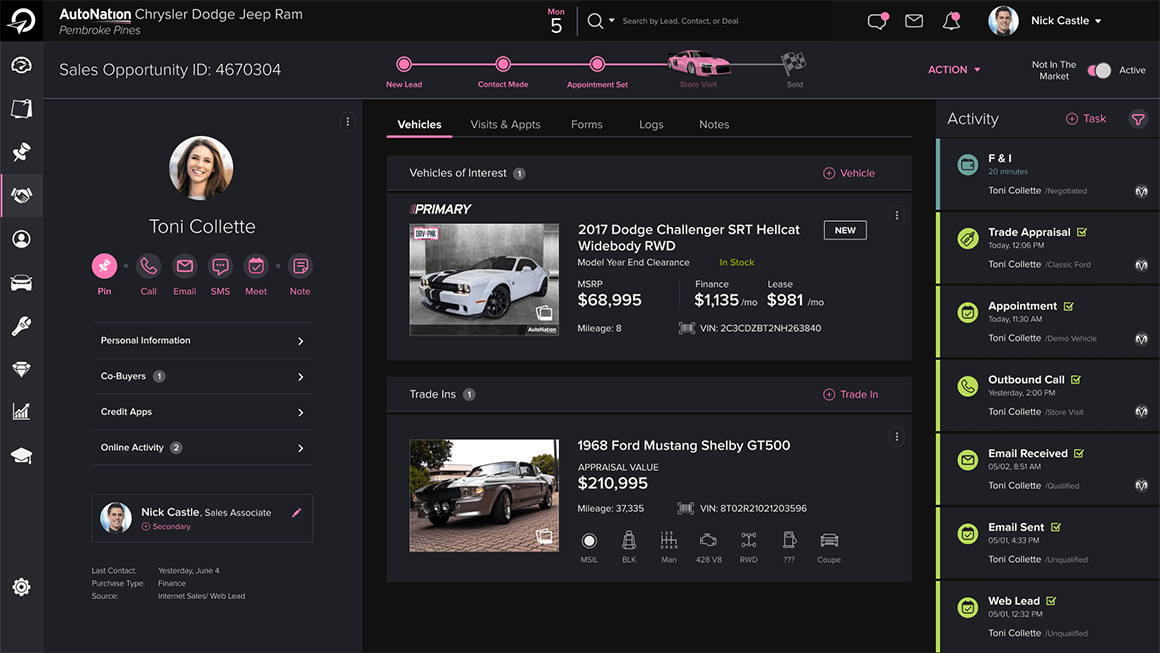Open the service wrench sidebar icon
1160x653 pixels.
[21, 326]
